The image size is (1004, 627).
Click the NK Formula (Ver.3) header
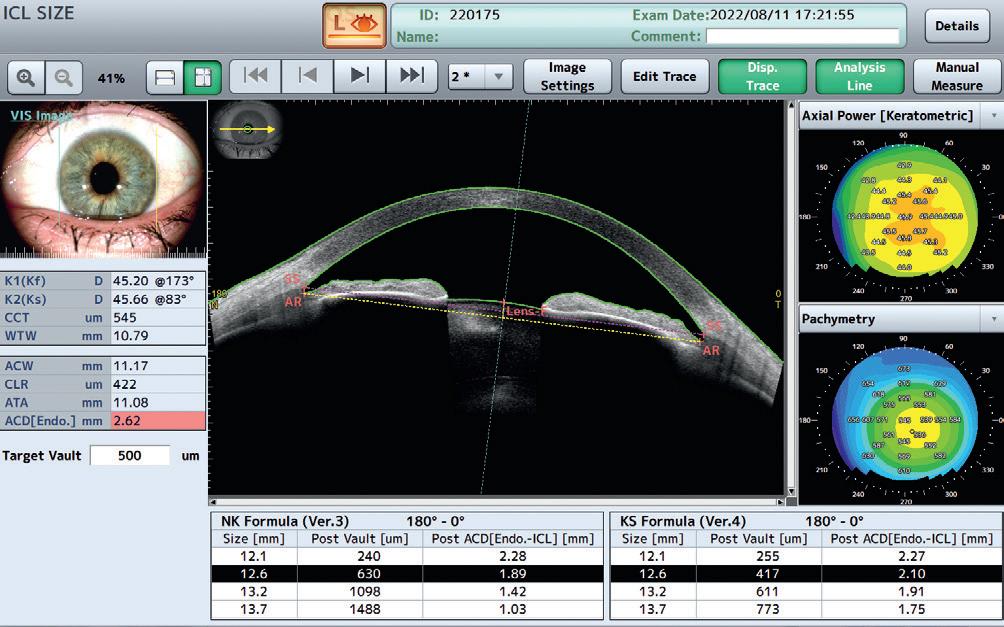(x=285, y=521)
